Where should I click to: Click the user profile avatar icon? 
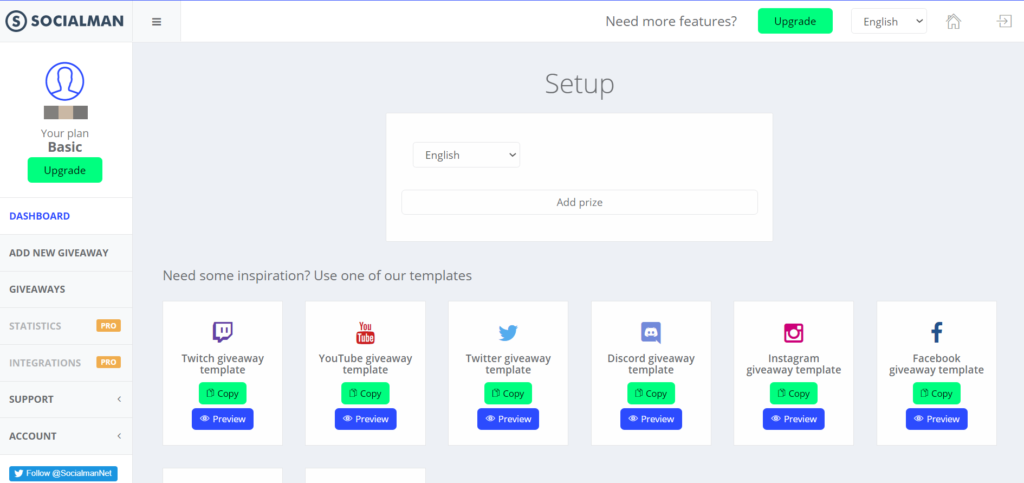coord(65,81)
